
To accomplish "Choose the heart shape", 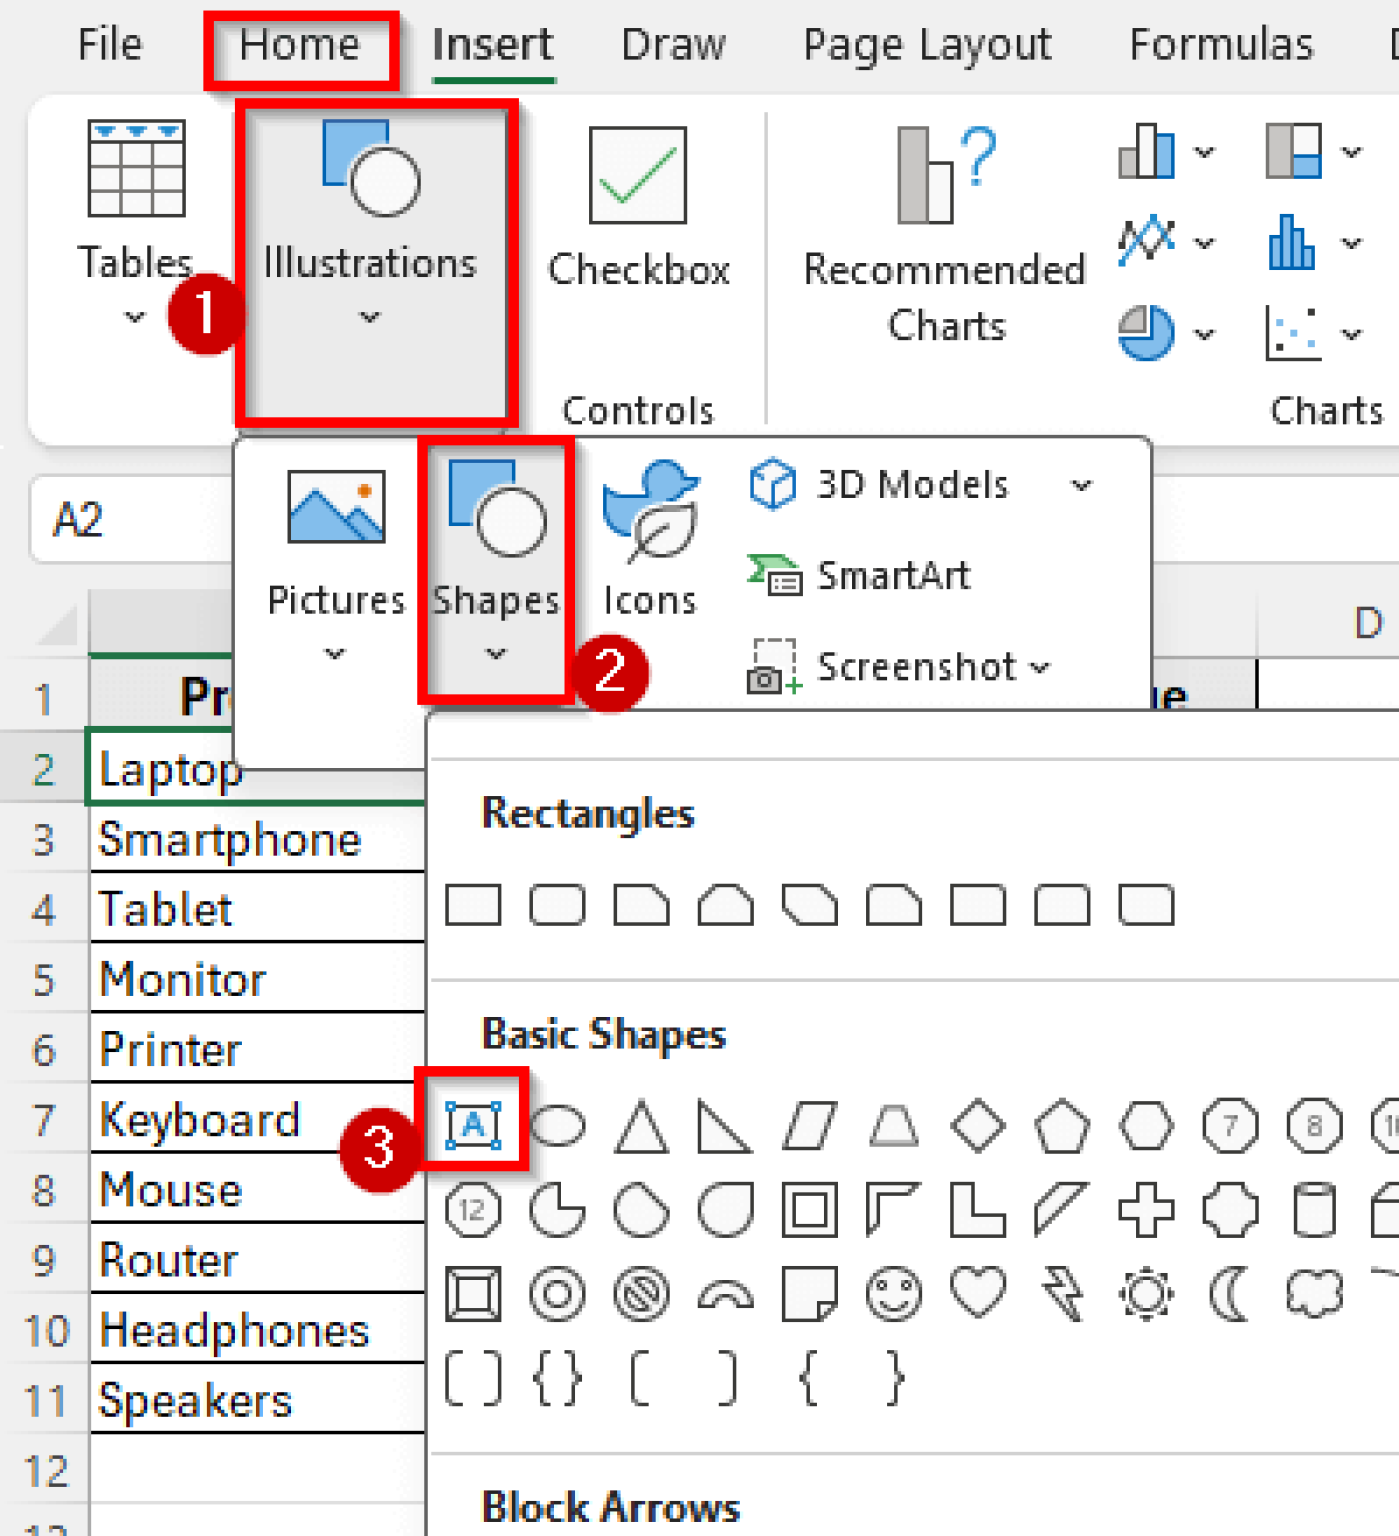I will (978, 1293).
